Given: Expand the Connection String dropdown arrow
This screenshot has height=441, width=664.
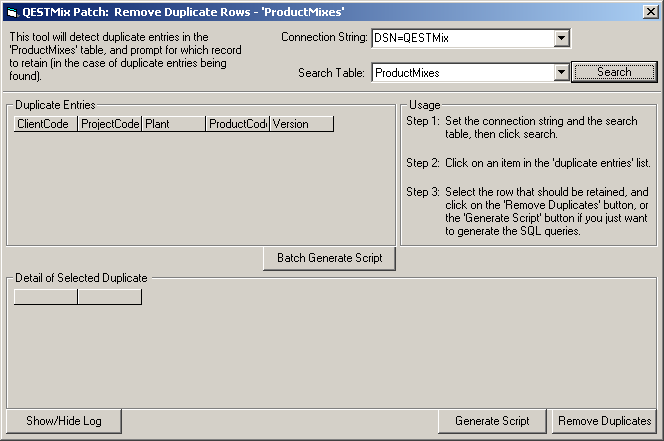Looking at the screenshot, I should tap(561, 38).
